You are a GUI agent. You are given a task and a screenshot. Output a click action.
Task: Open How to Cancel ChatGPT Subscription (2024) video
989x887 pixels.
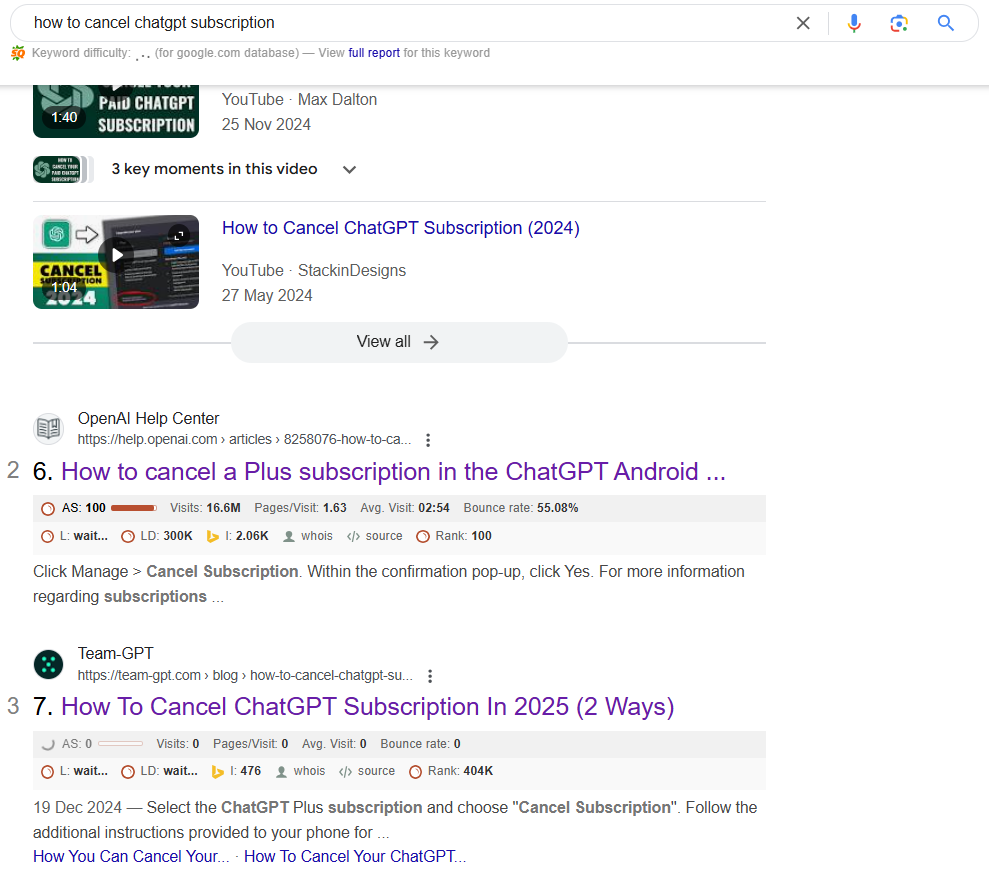click(401, 228)
